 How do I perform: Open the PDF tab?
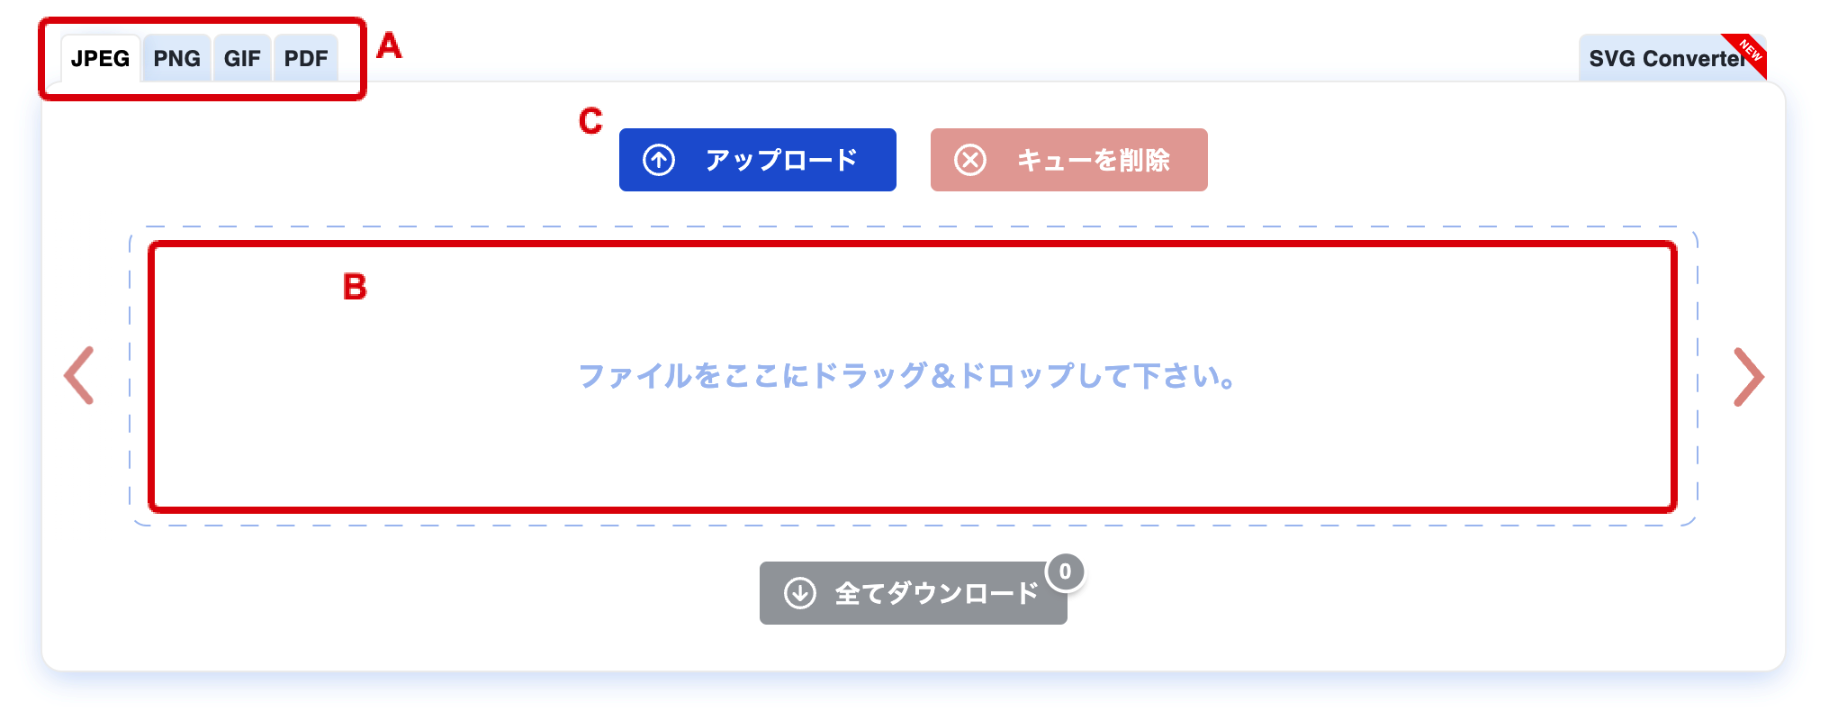pos(306,58)
